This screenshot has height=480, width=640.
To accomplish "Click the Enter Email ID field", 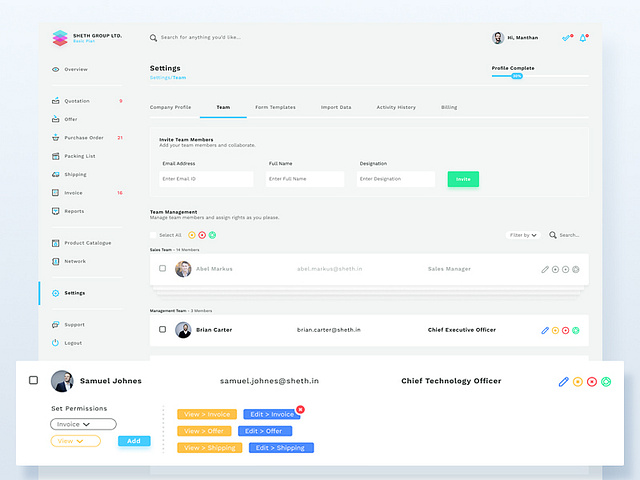I will click(x=206, y=179).
